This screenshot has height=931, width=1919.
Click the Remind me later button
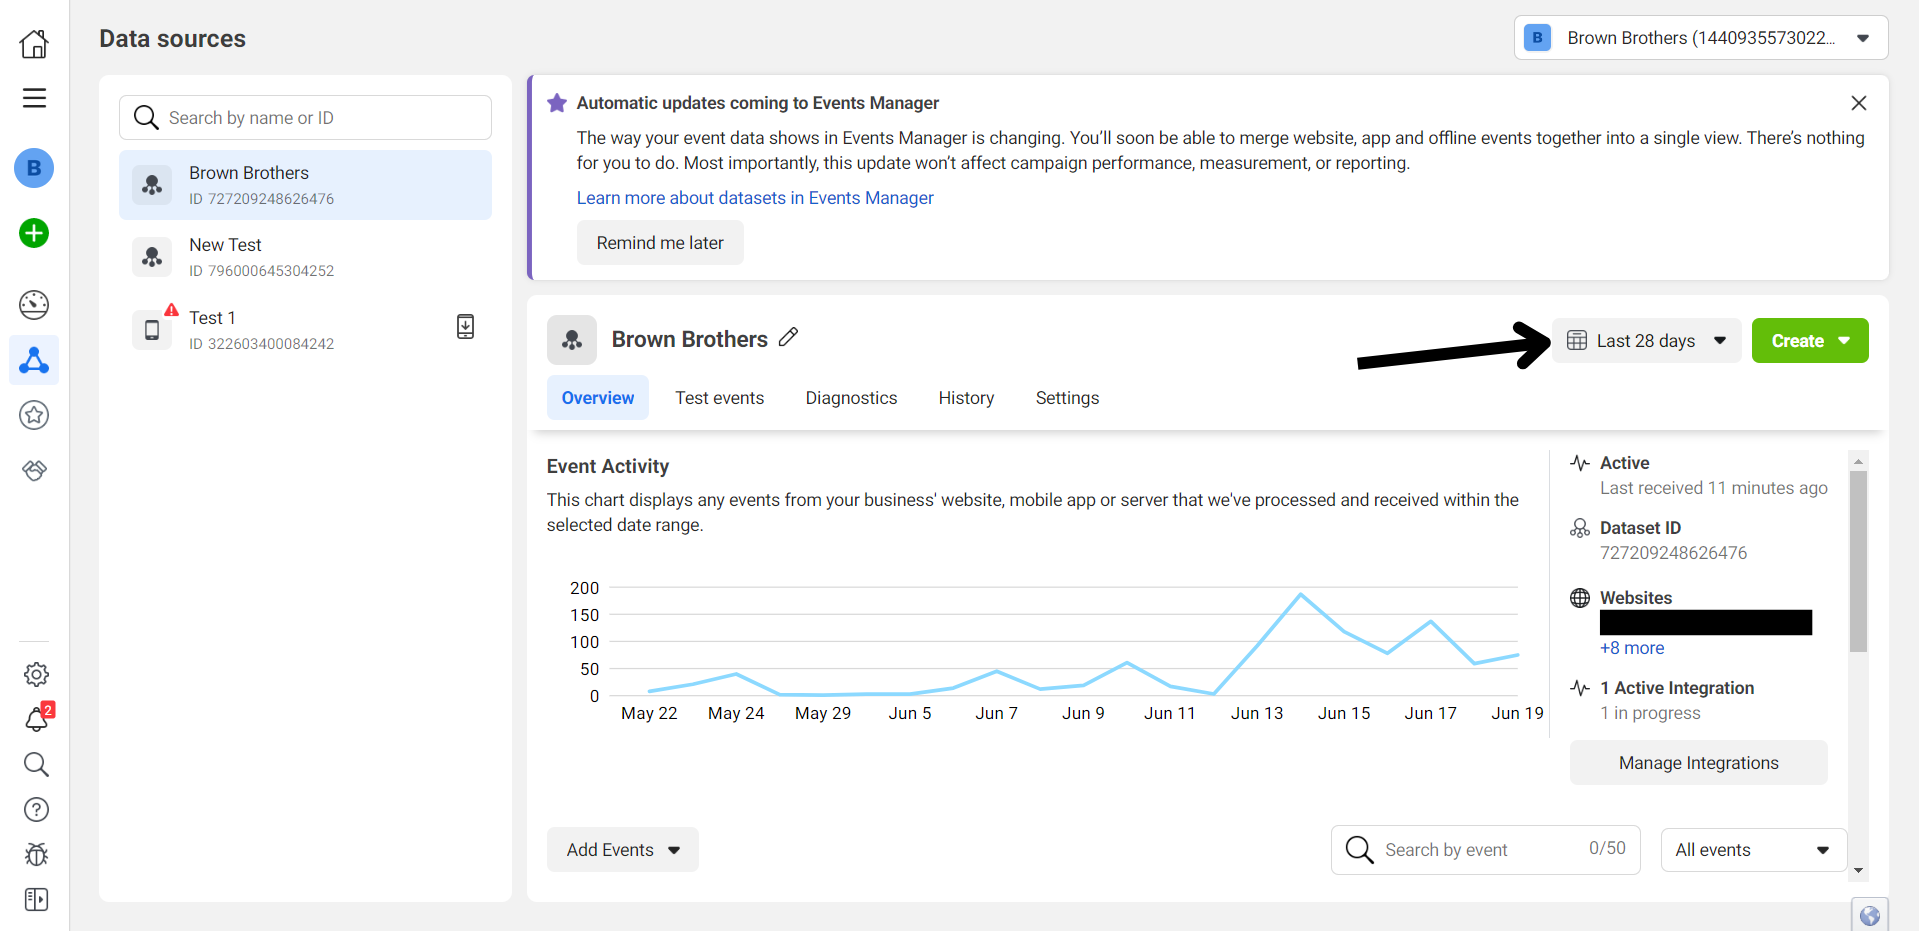(x=660, y=243)
